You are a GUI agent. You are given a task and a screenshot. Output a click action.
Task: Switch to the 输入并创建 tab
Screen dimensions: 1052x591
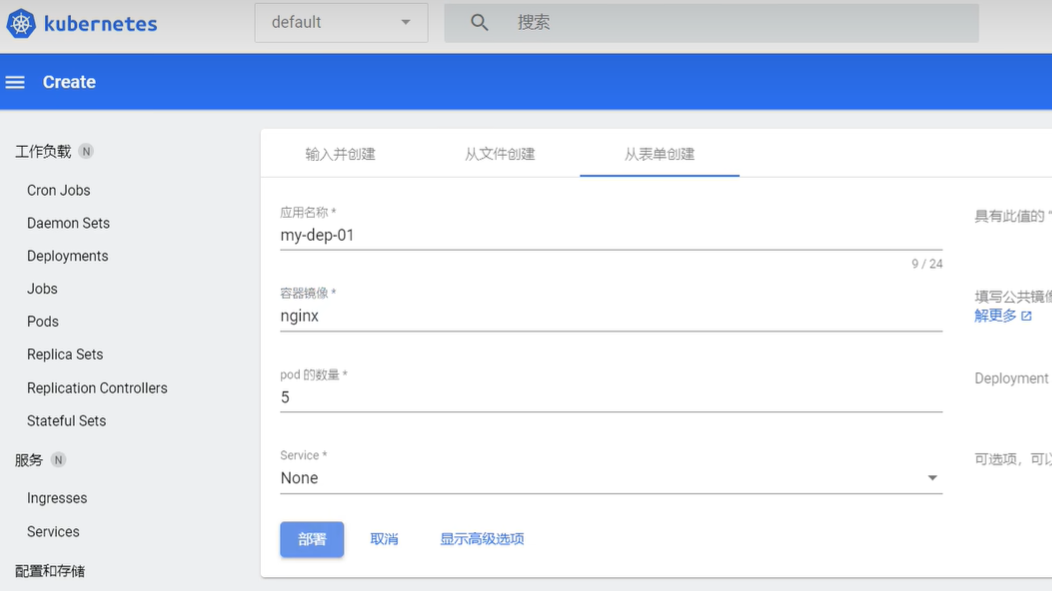pyautogui.click(x=340, y=154)
